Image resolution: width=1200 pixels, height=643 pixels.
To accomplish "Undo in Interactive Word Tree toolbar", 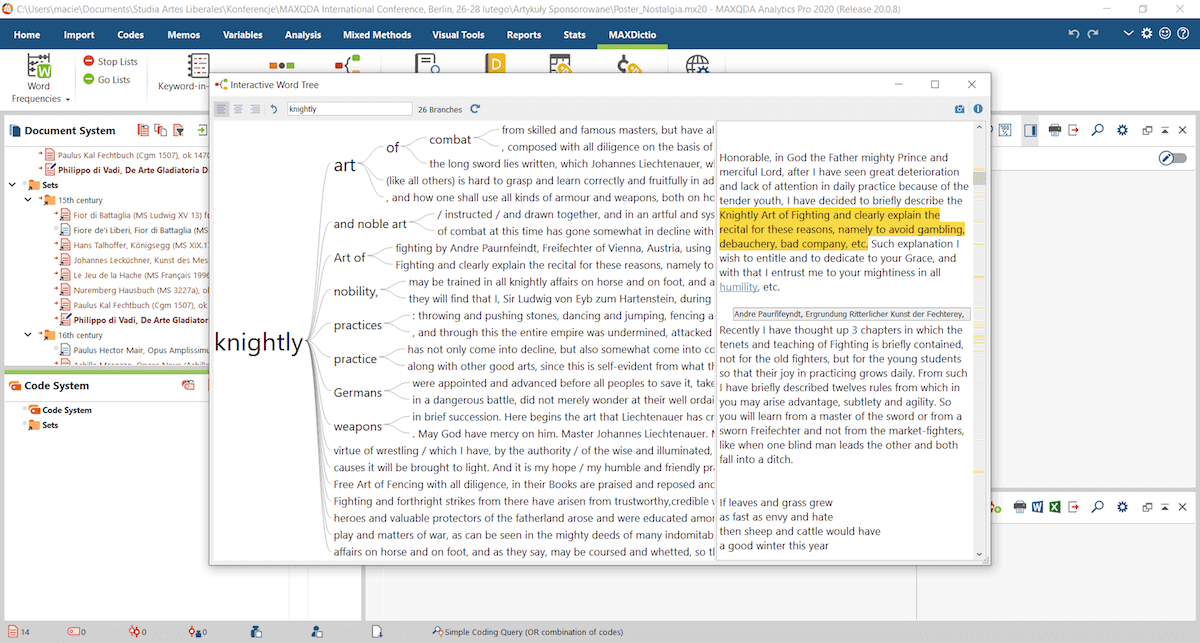I will [x=274, y=109].
